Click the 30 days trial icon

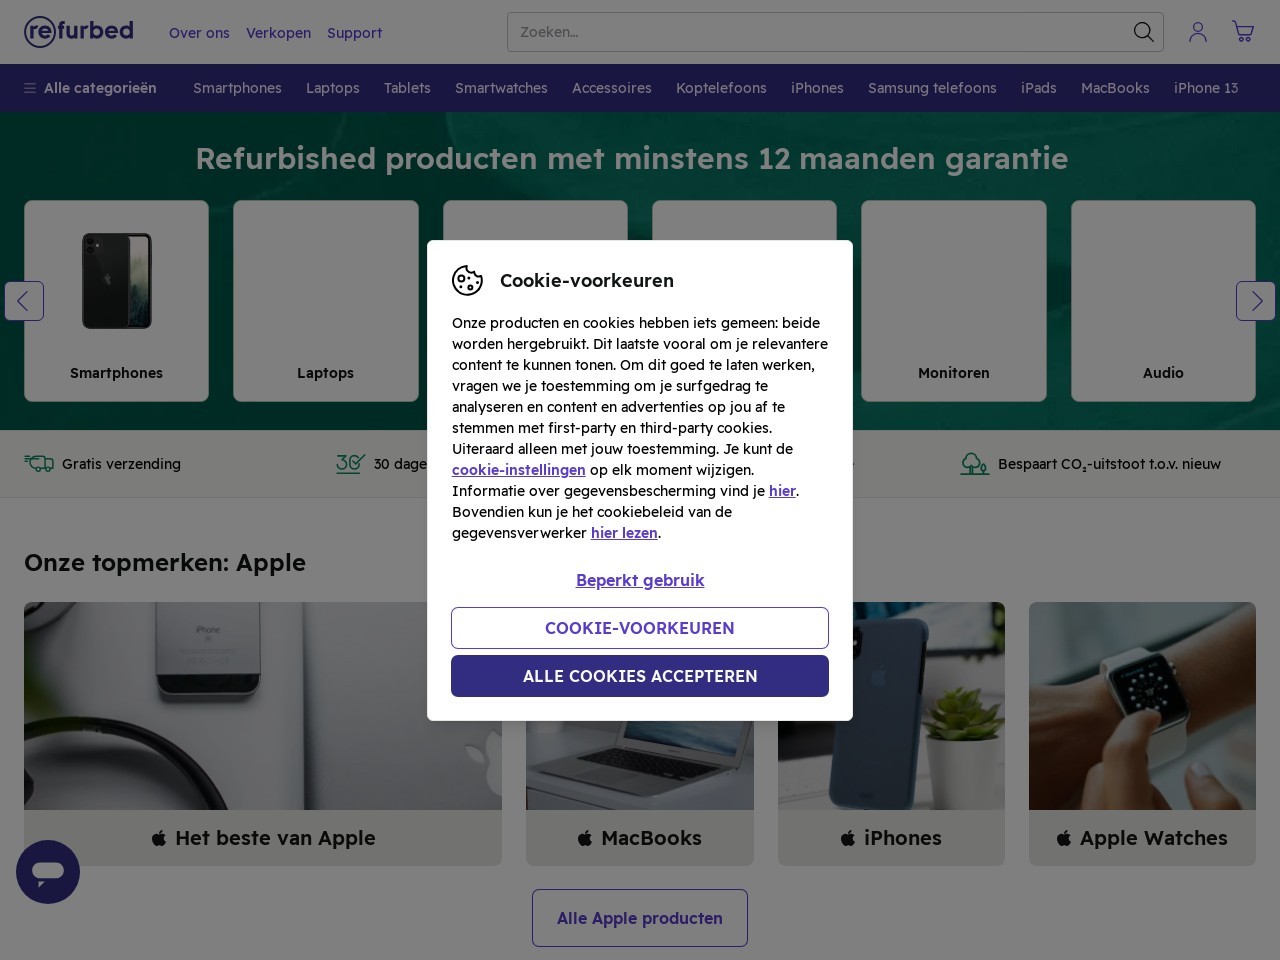[x=350, y=464]
